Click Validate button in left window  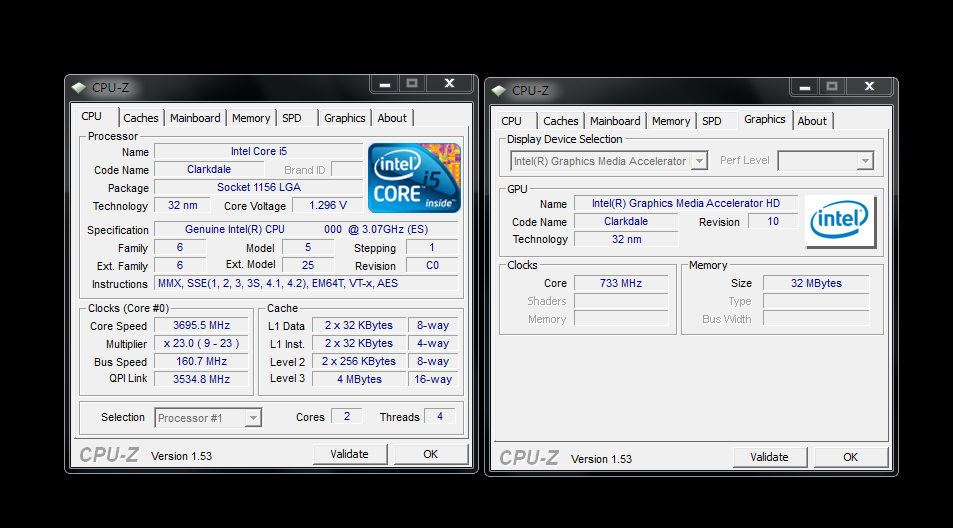point(349,454)
